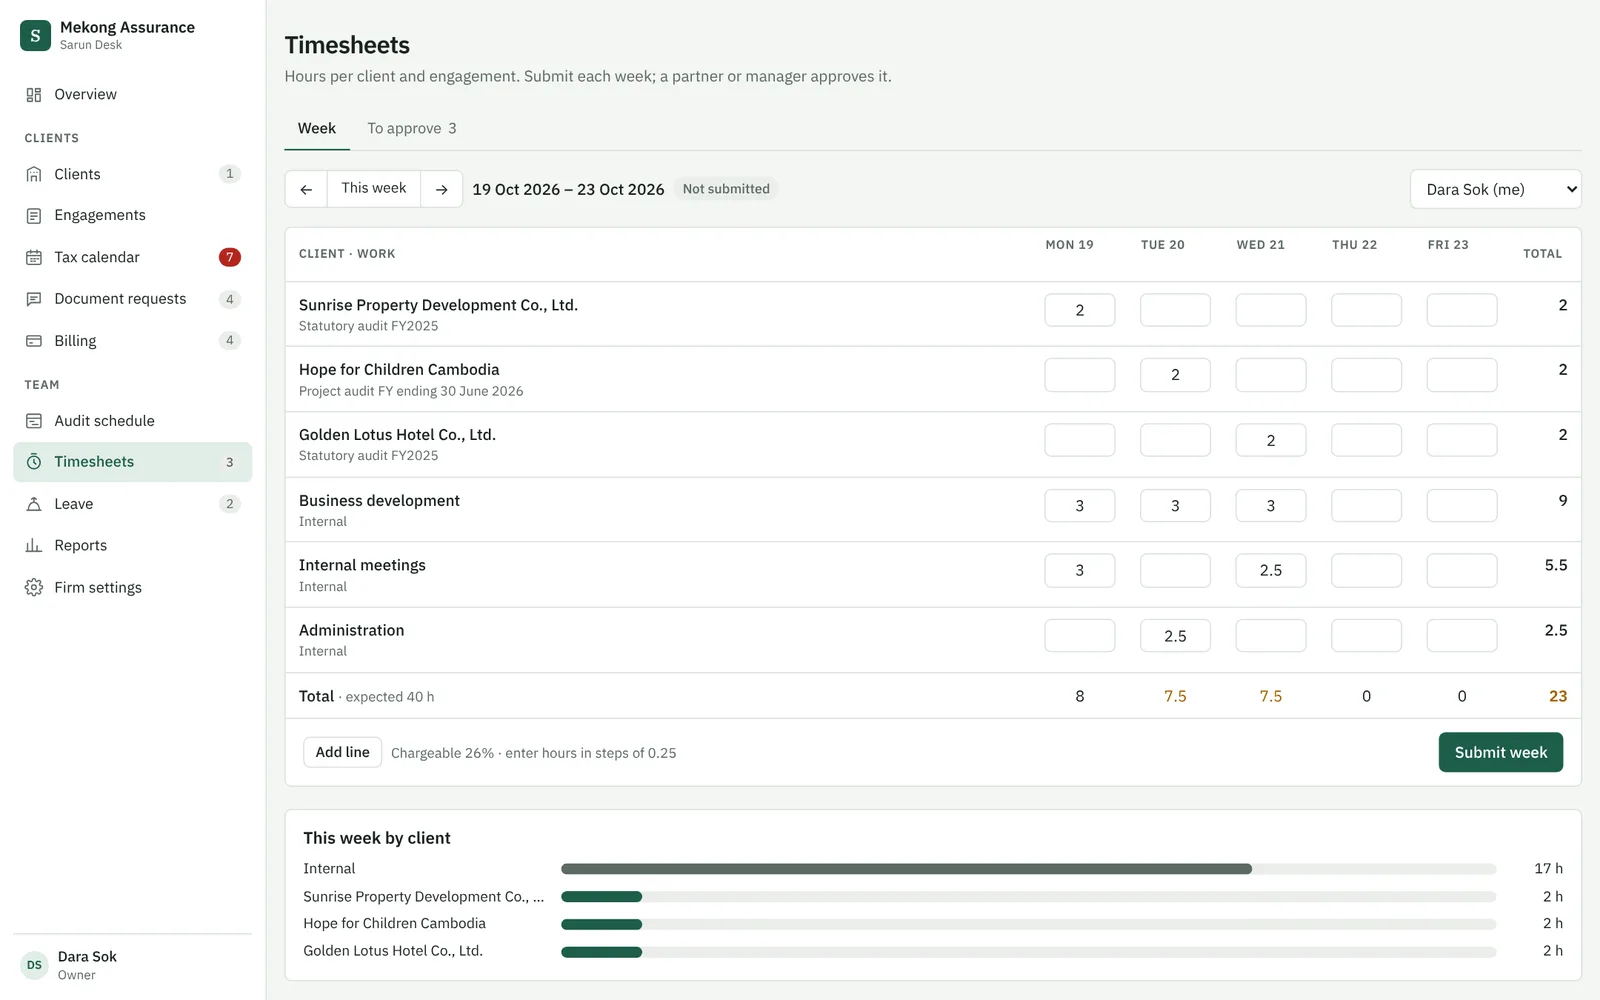The width and height of the screenshot is (1600, 1000).
Task: Click the DS avatar for Dara Sok
Action: (35, 965)
